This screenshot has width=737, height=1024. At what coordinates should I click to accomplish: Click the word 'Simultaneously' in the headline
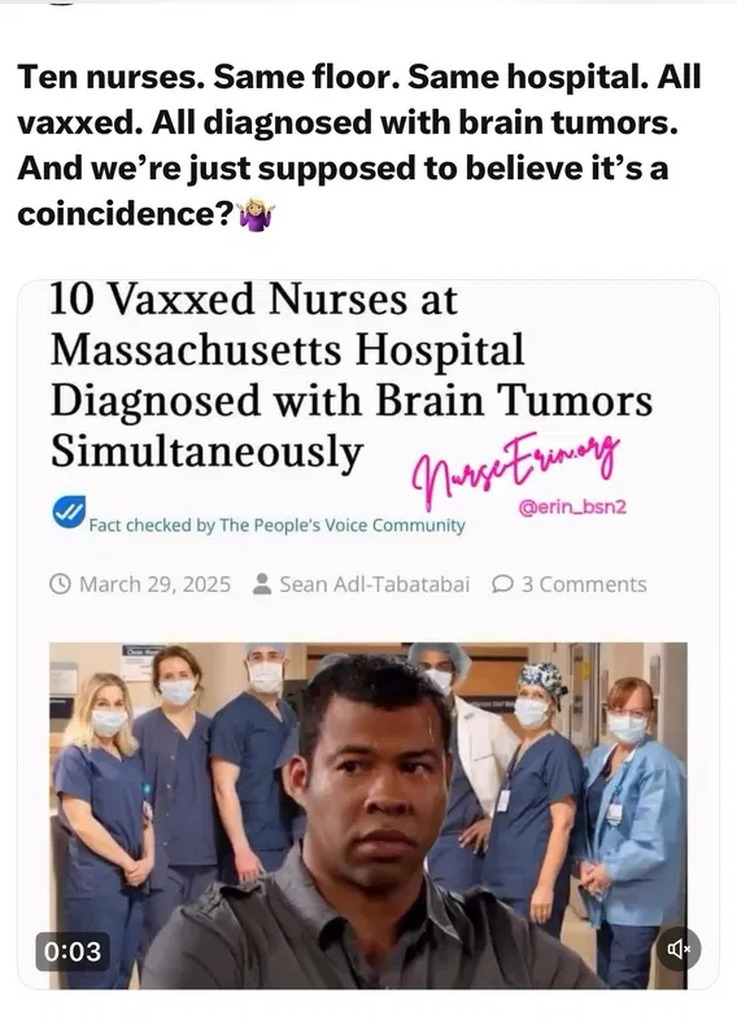(x=206, y=451)
